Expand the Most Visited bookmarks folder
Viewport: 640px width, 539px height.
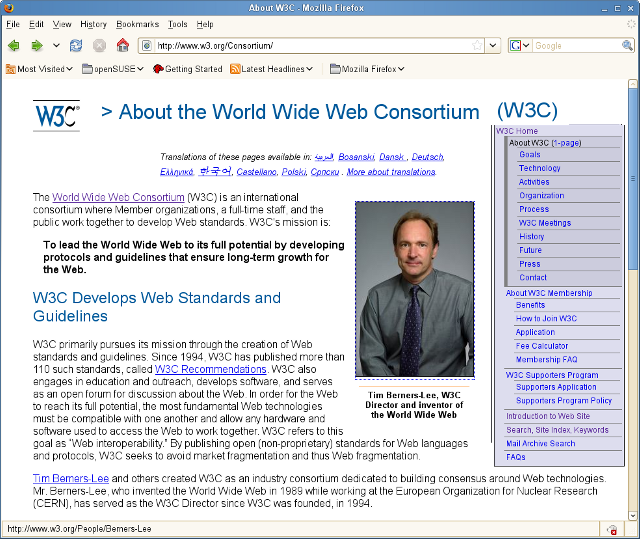(39, 69)
